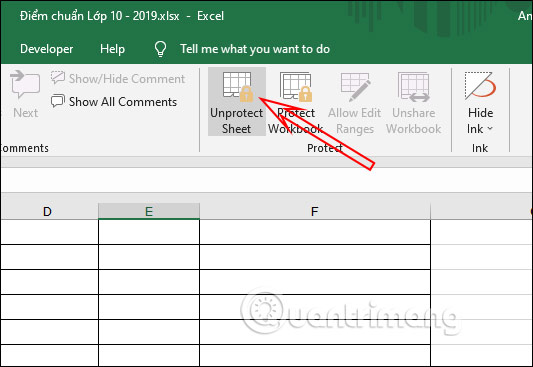
Task: Click the Unshare Workbook icon
Action: coord(414,87)
